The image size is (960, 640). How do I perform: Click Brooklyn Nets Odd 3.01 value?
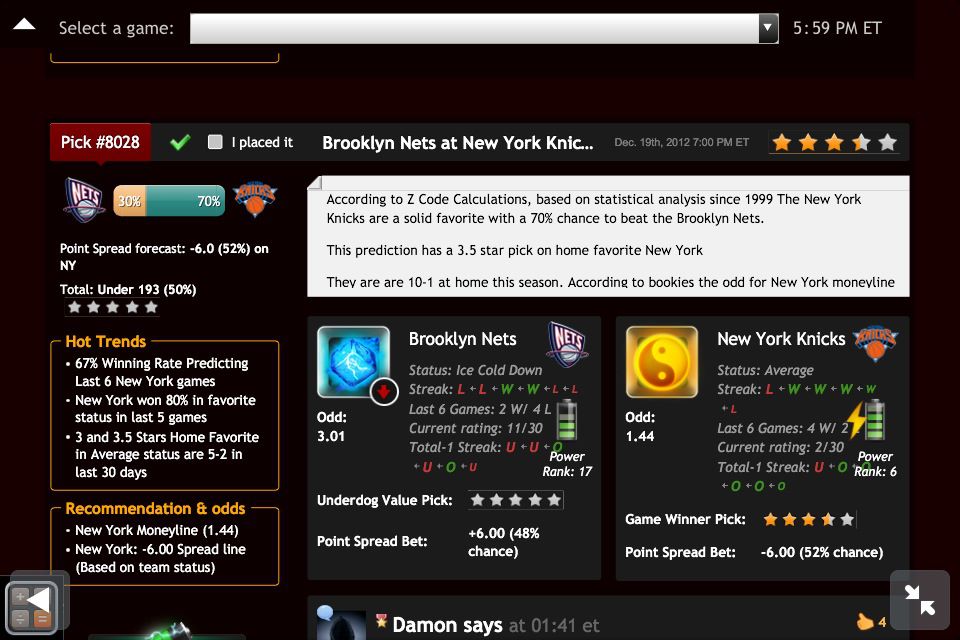331,436
